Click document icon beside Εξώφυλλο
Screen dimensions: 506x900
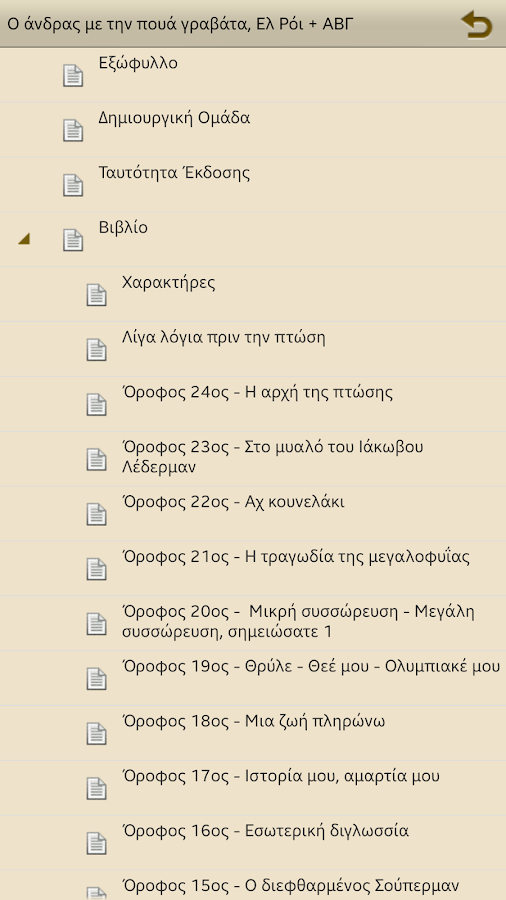coord(73,76)
